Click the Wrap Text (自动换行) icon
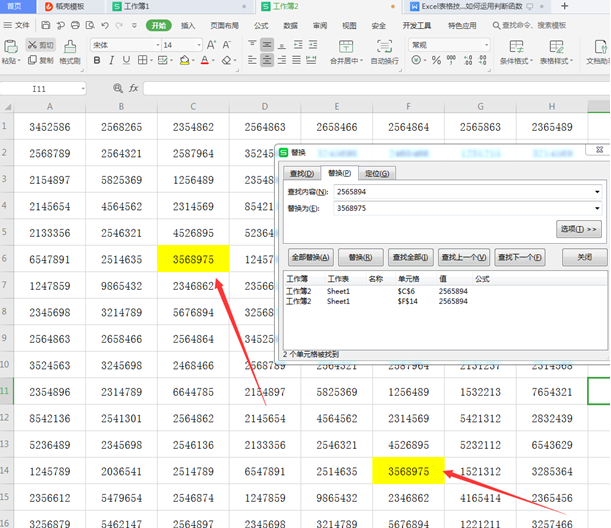The width and height of the screenshot is (611, 528). click(384, 46)
